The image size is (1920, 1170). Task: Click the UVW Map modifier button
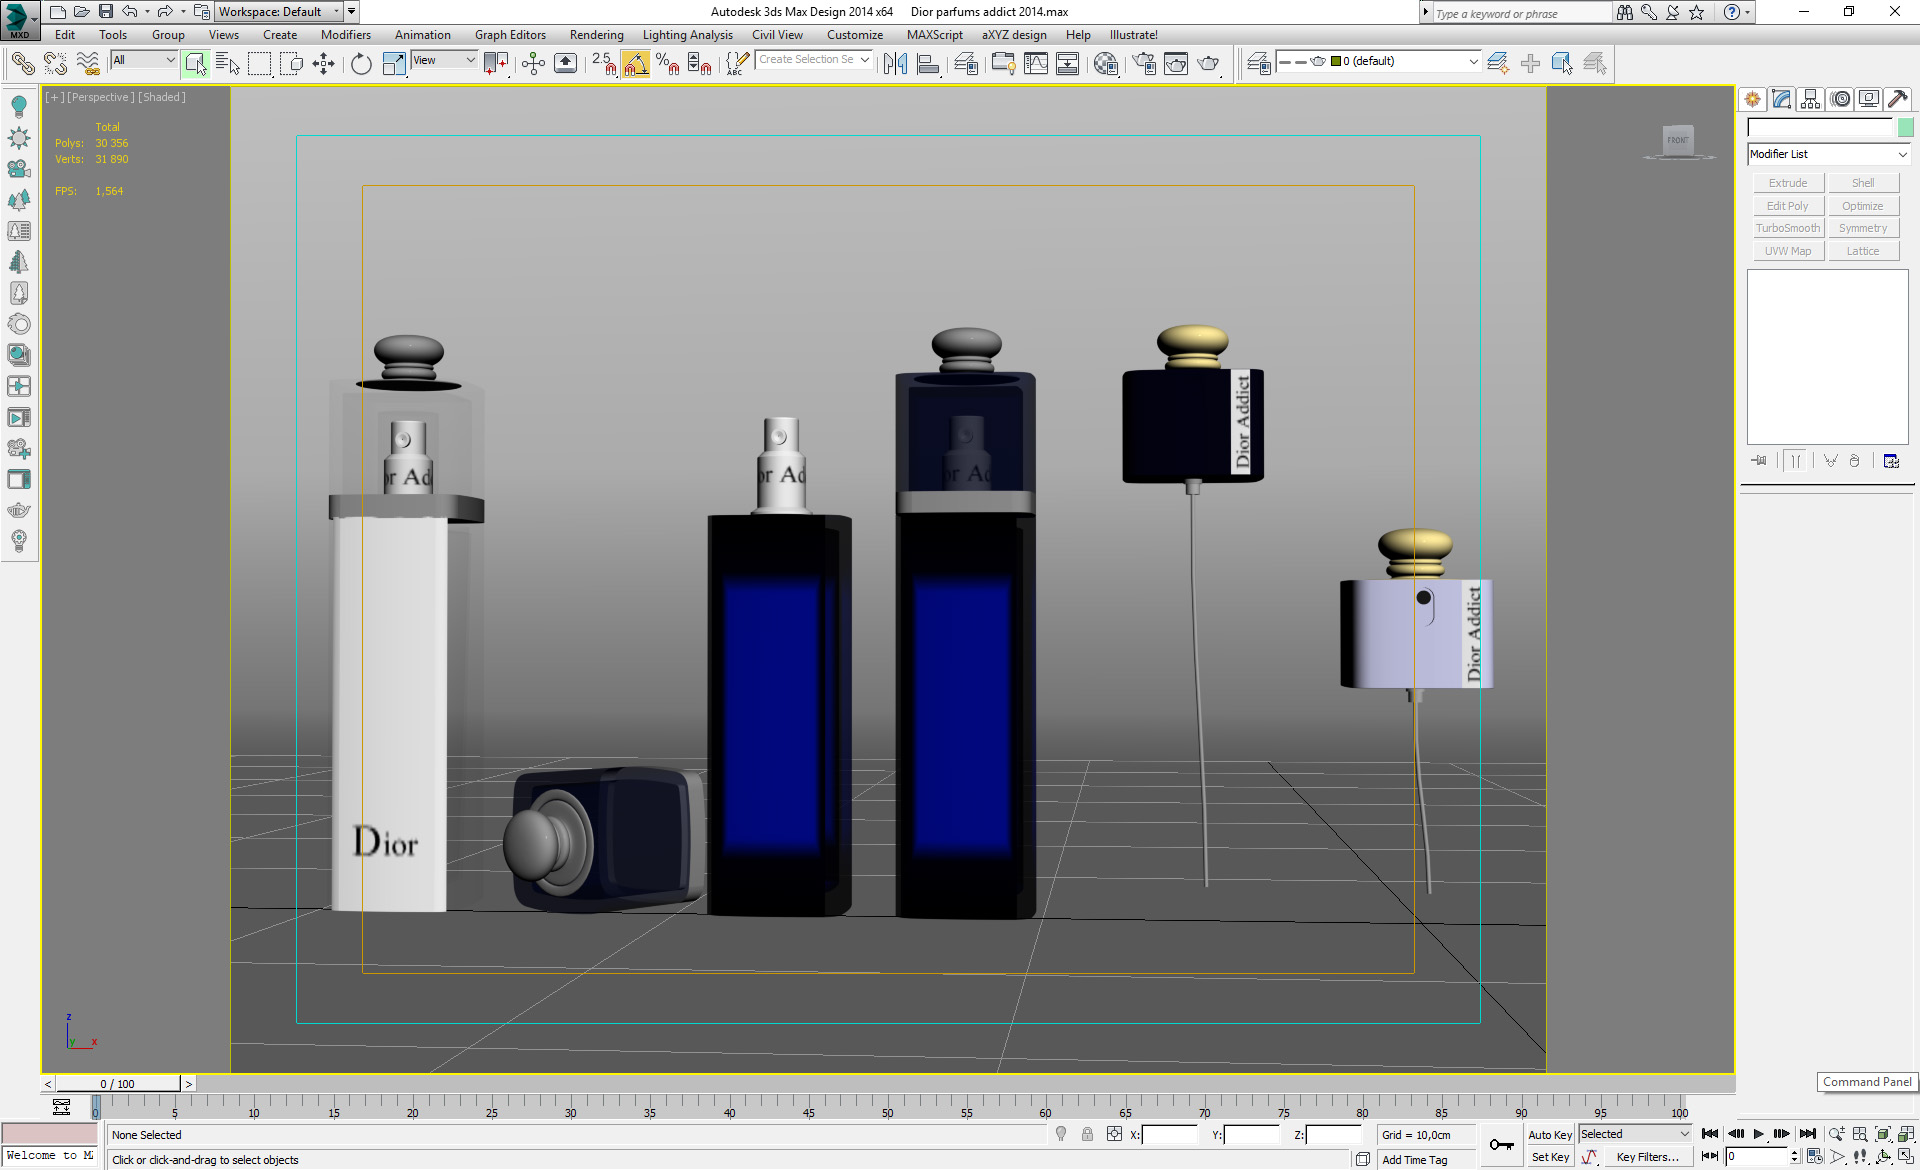coord(1788,251)
